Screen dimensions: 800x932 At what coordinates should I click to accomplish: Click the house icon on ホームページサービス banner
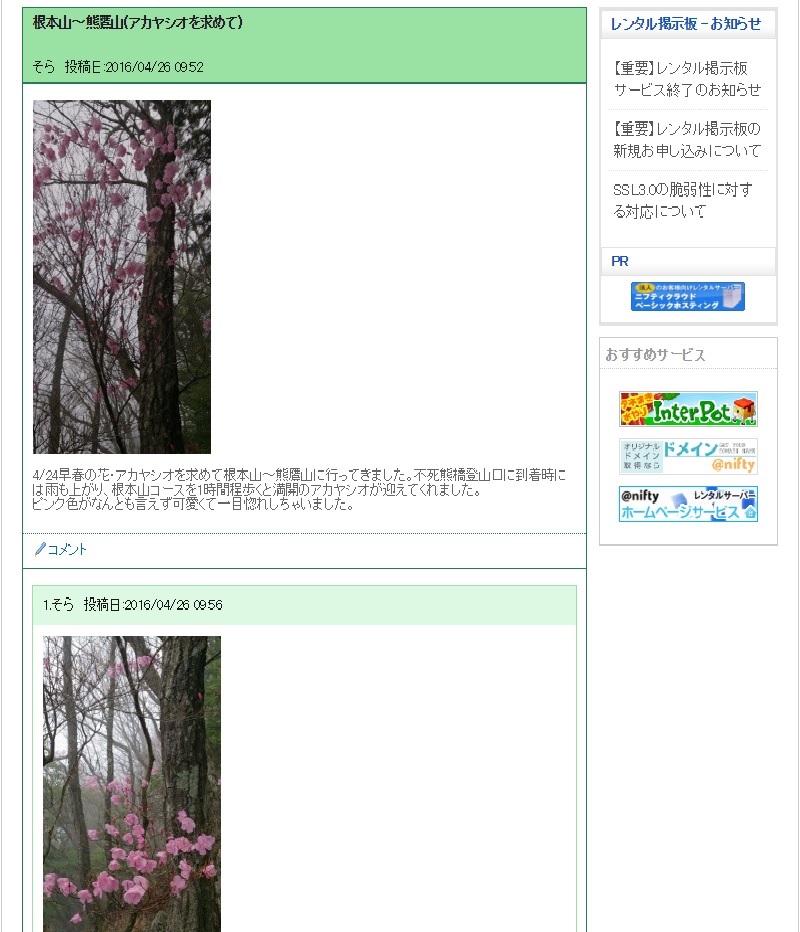point(750,512)
